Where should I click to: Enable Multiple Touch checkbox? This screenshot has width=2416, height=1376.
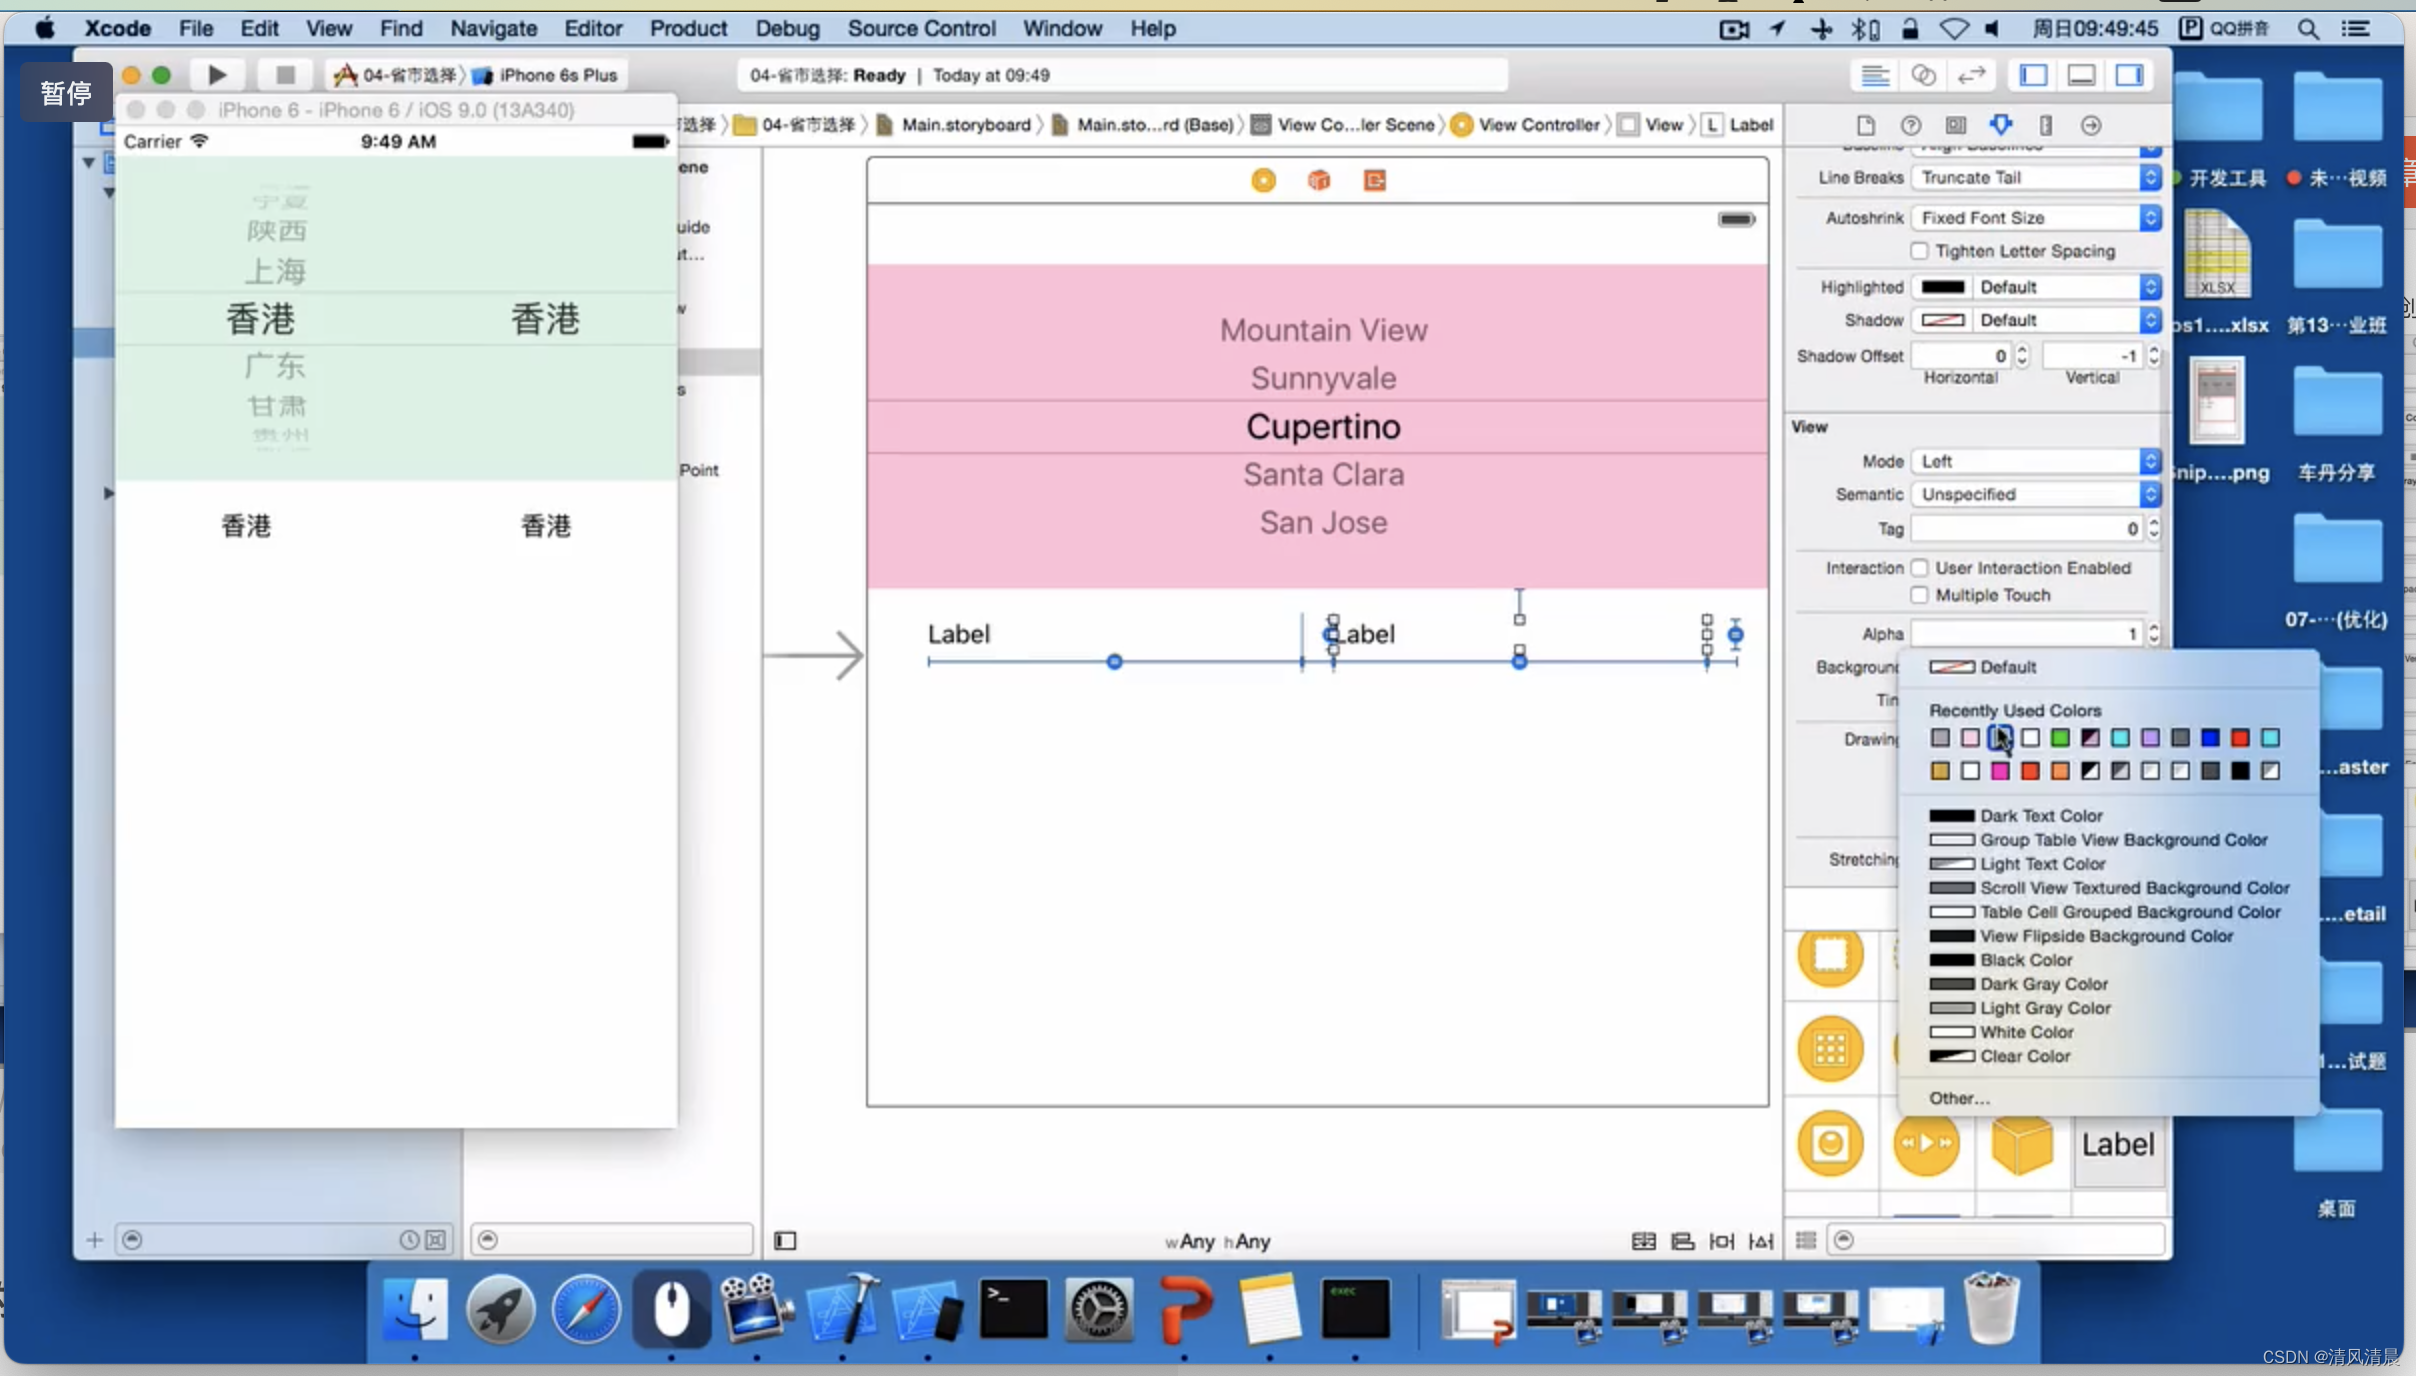(1919, 595)
